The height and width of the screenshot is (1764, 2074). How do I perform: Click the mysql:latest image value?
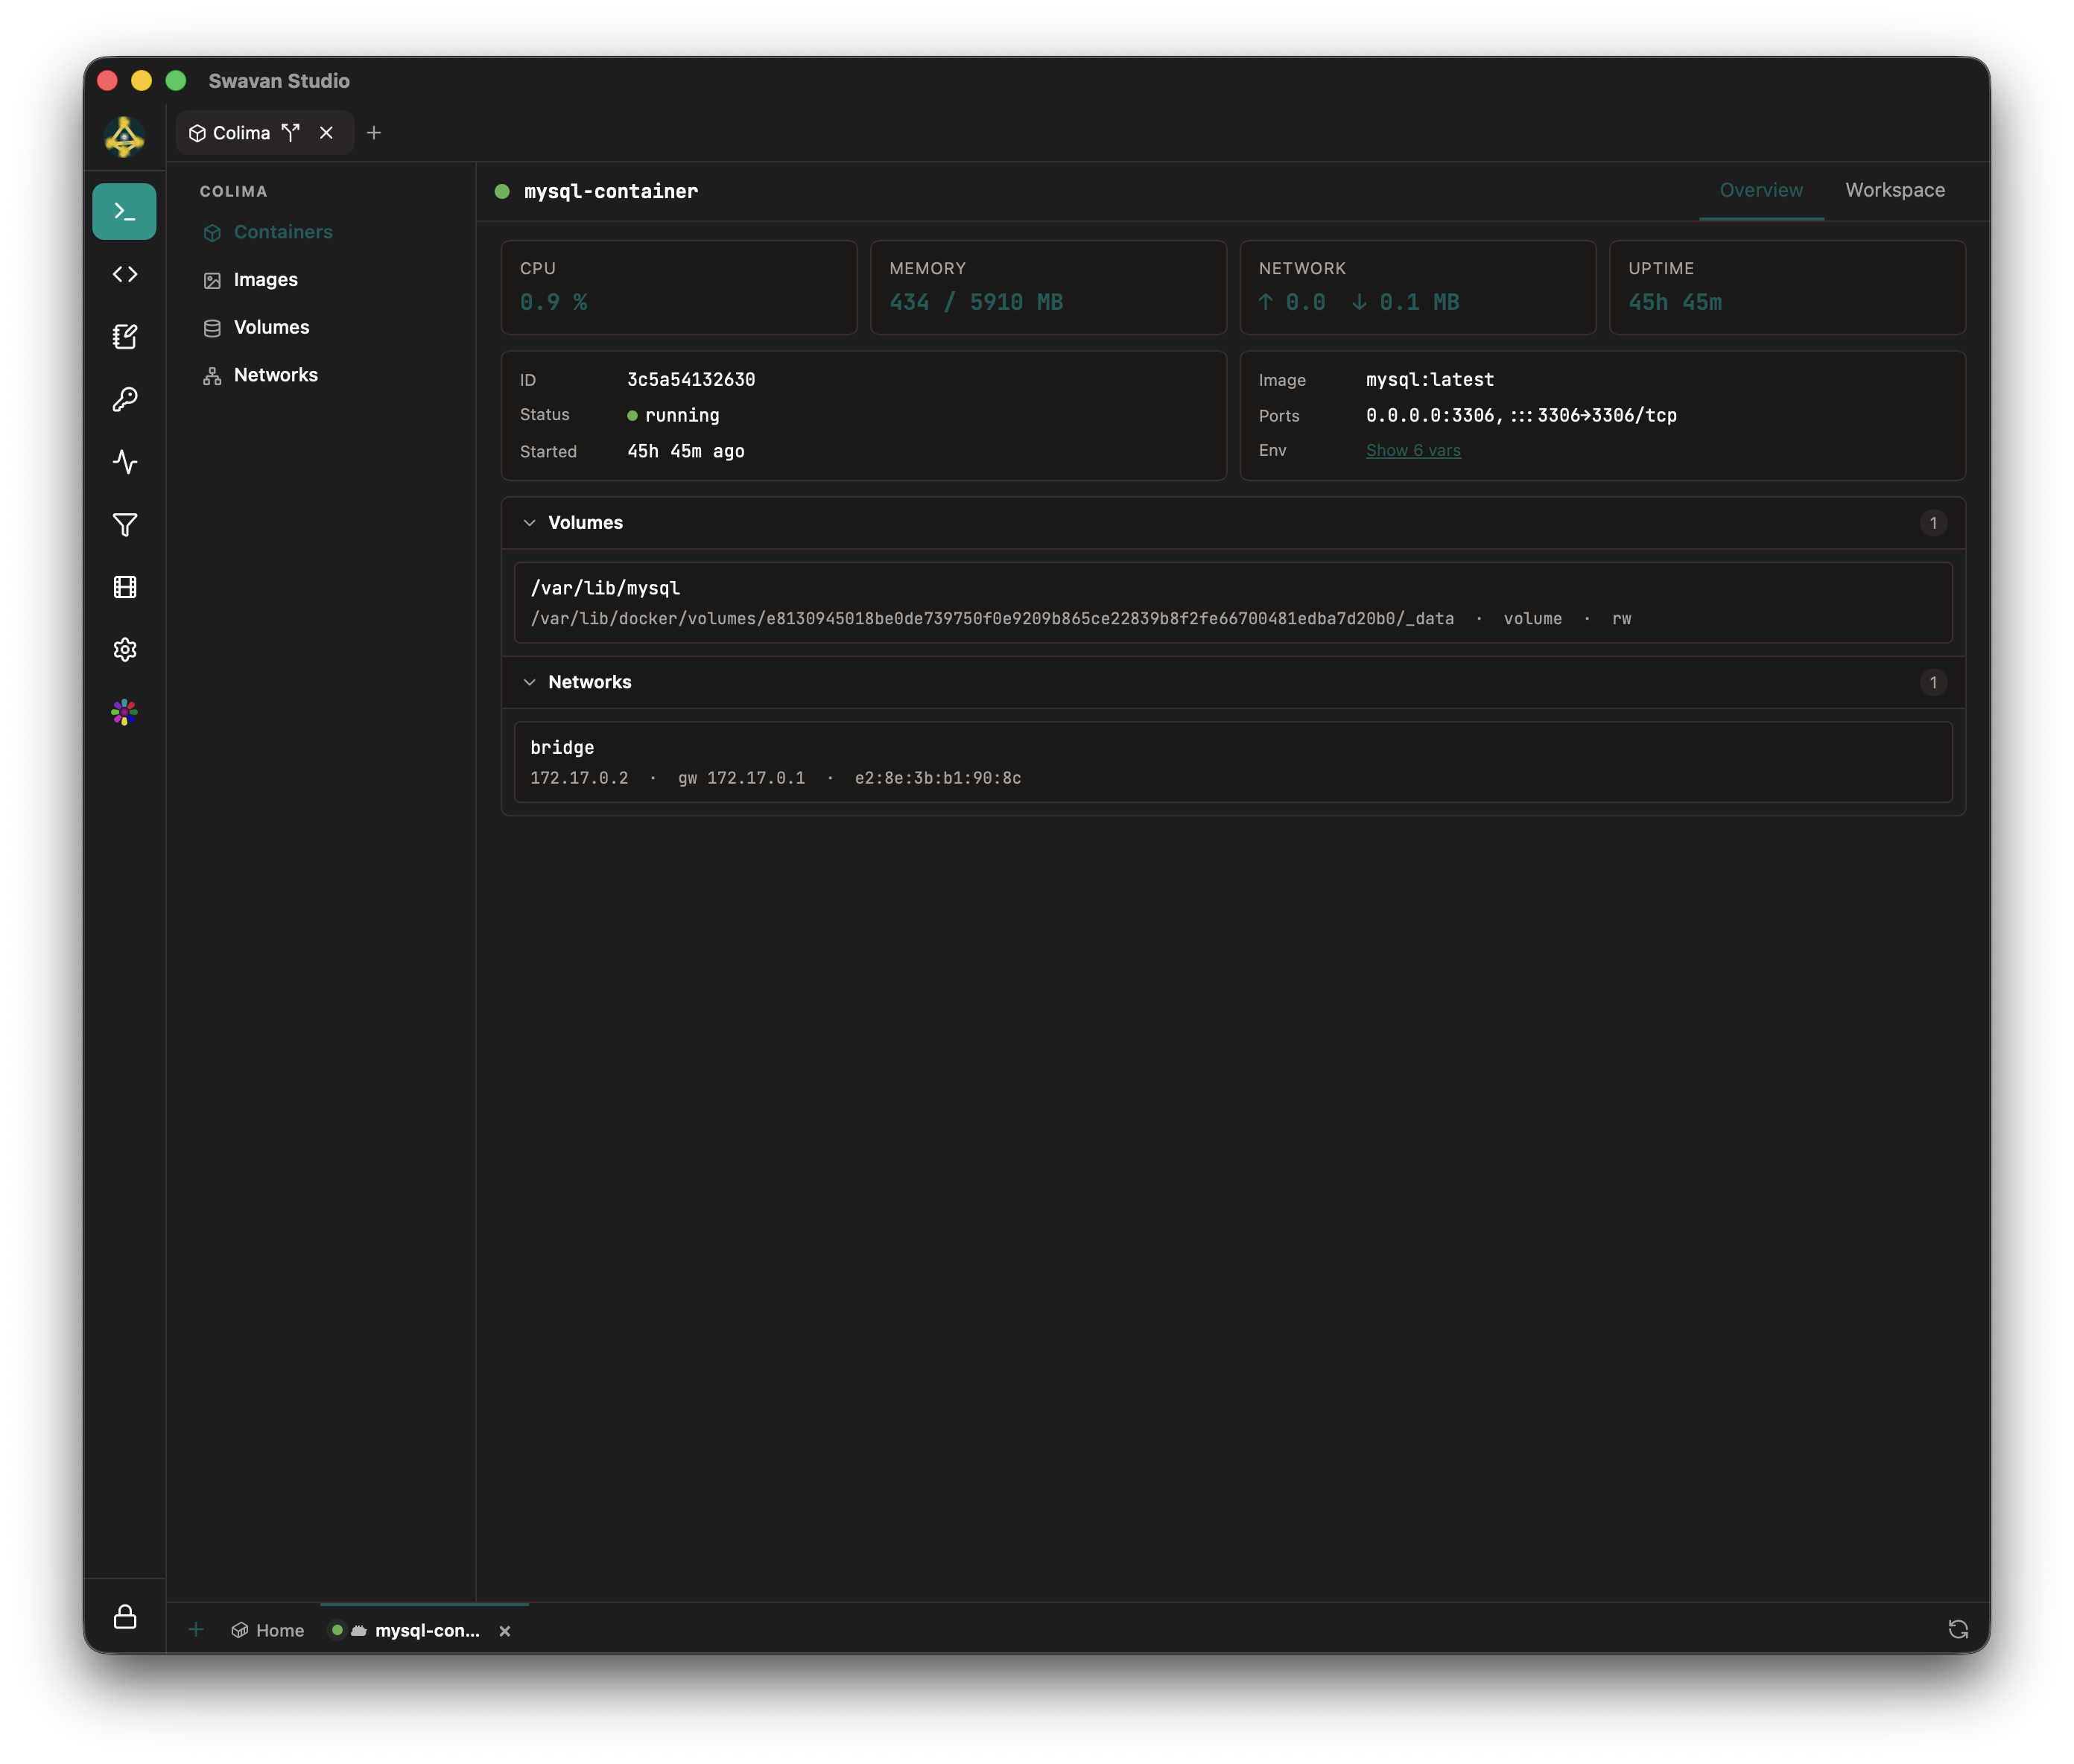(1429, 380)
